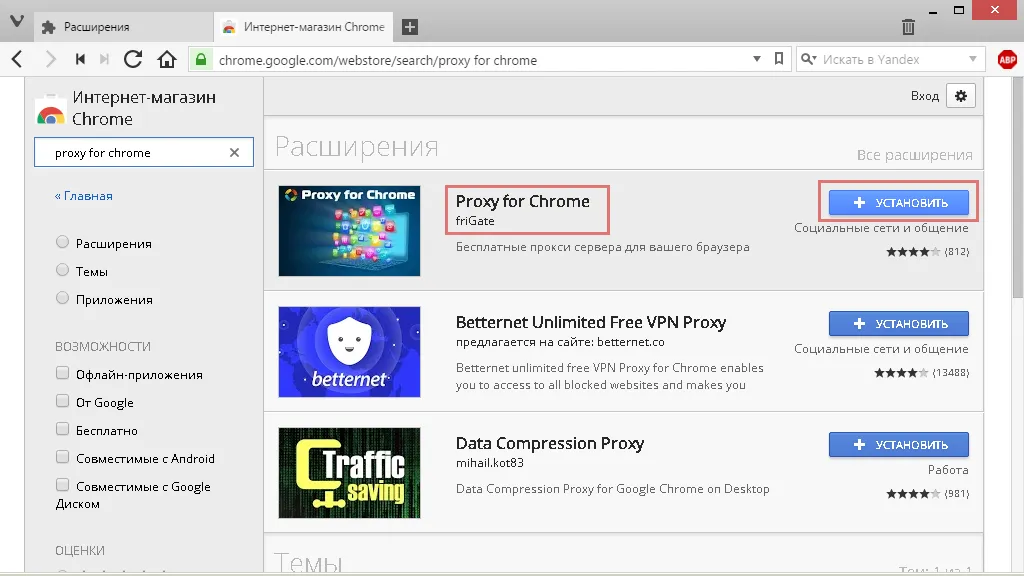
Task: Install Data Compression Proxy extension
Action: (899, 445)
